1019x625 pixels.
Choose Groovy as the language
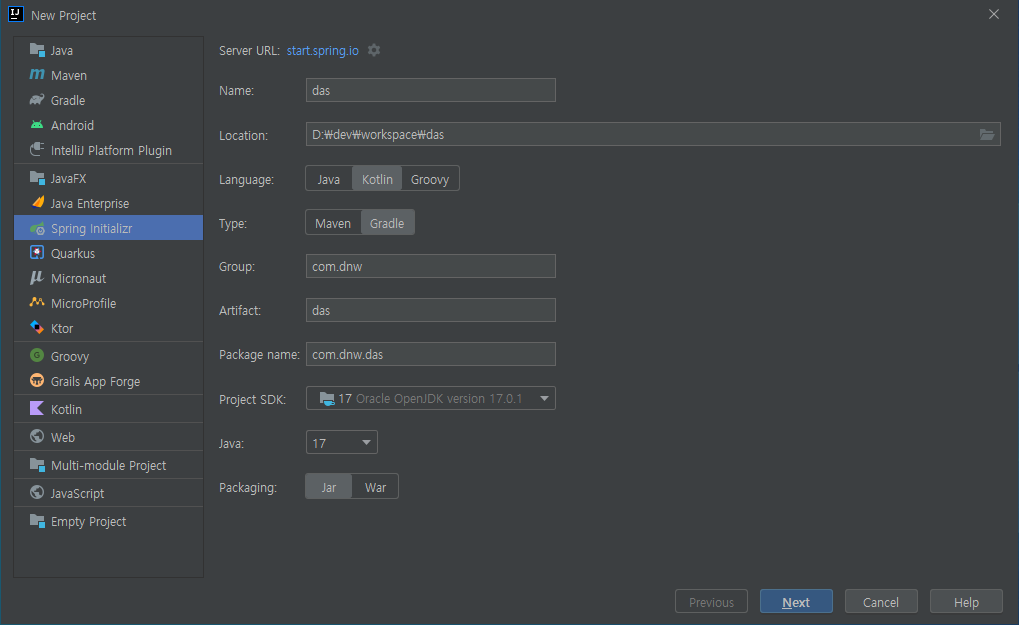430,179
